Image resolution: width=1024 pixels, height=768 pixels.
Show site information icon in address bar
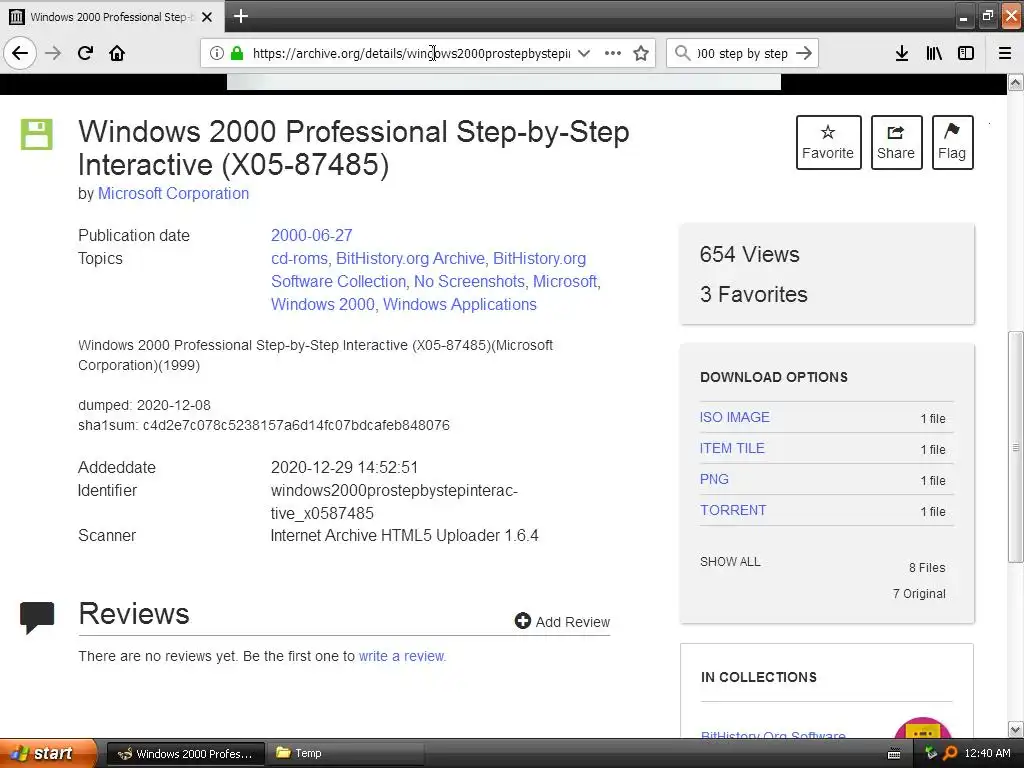coord(216,53)
